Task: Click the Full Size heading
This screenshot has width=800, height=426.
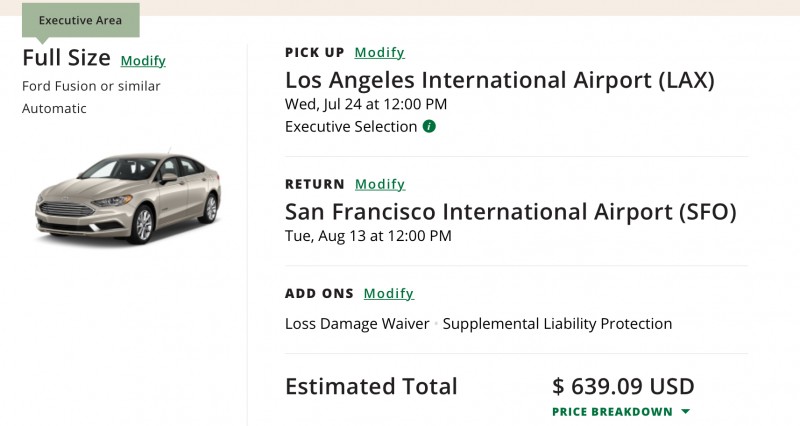Action: tap(66, 59)
